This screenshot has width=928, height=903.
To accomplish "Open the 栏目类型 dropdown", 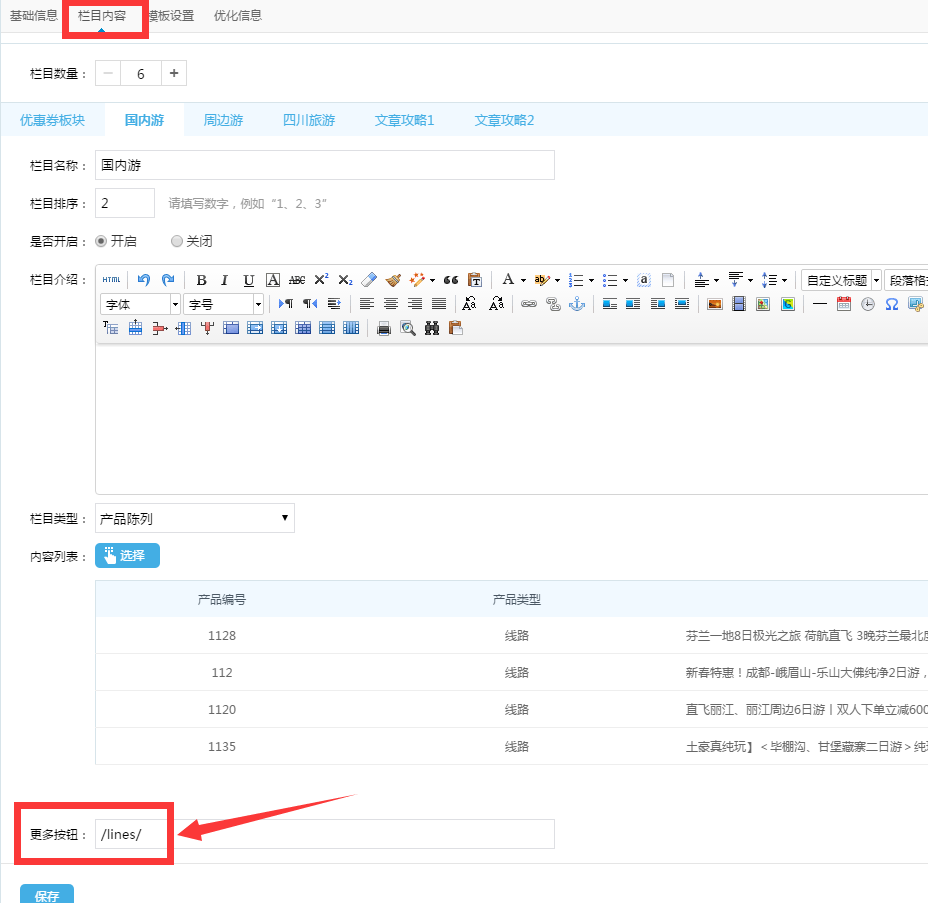I will [x=195, y=518].
